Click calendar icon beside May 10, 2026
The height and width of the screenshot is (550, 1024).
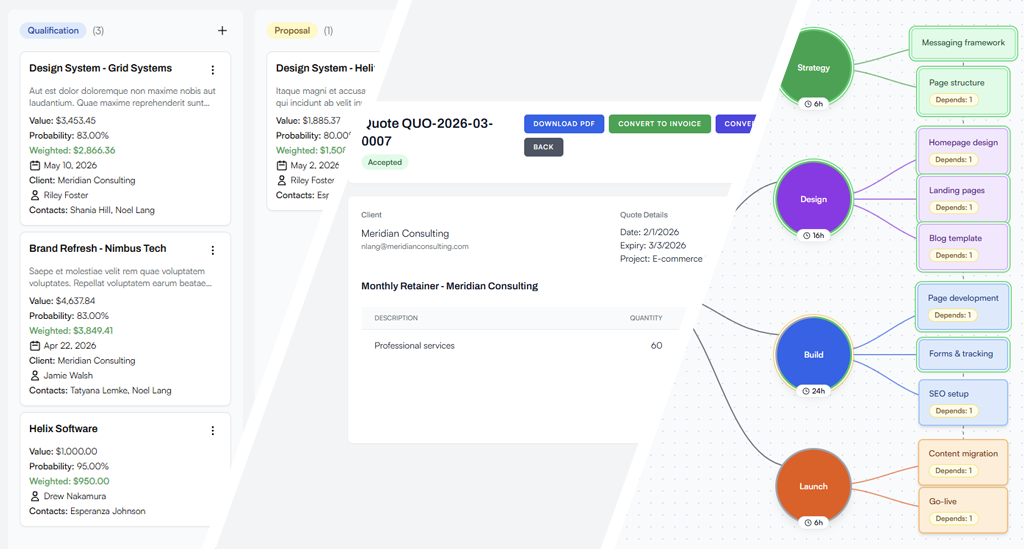coord(35,165)
